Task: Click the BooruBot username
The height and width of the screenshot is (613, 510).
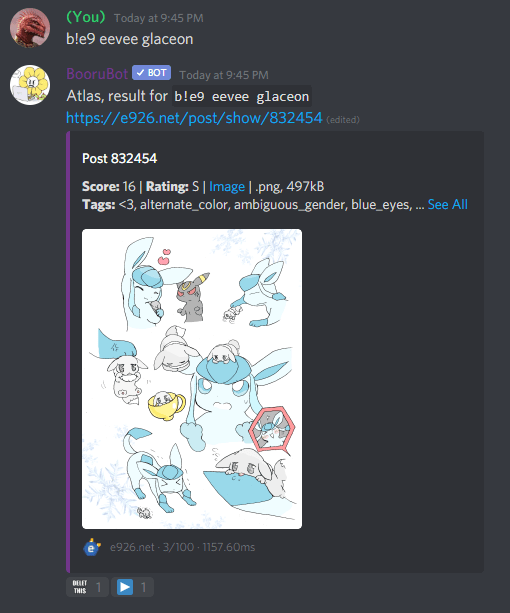Action: [97, 73]
